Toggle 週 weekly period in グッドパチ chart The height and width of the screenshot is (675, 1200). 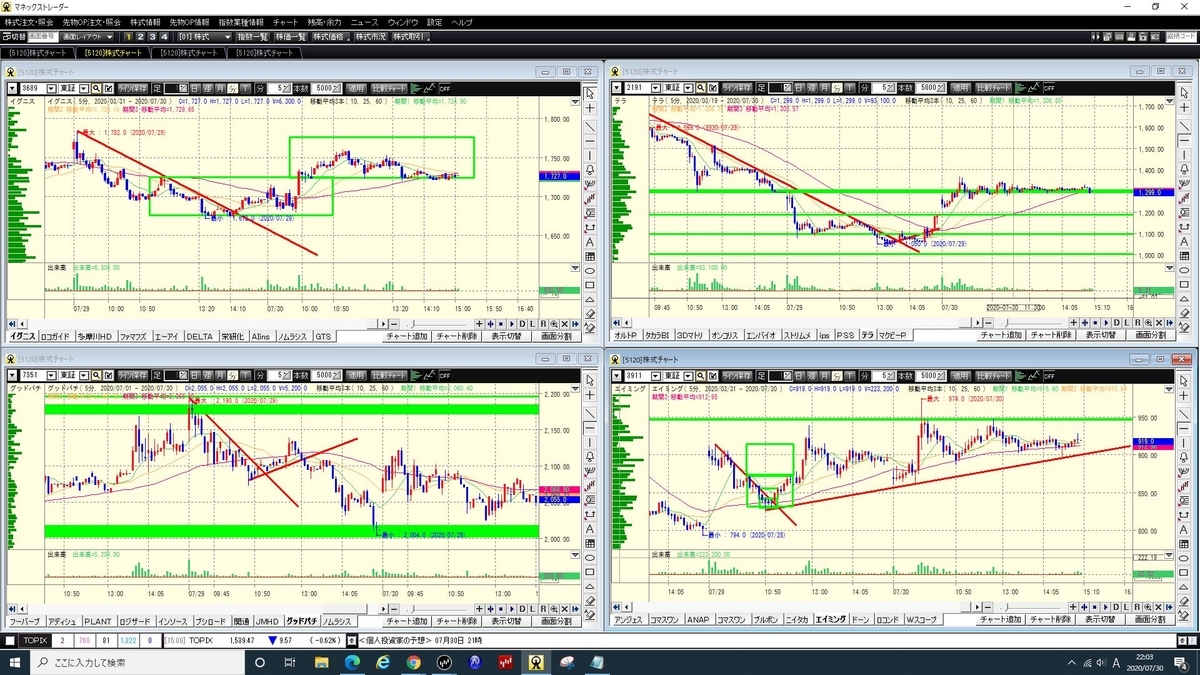tap(209, 375)
